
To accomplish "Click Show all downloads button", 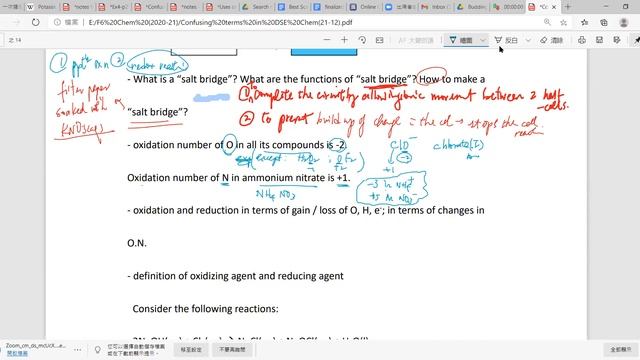I will (621, 350).
